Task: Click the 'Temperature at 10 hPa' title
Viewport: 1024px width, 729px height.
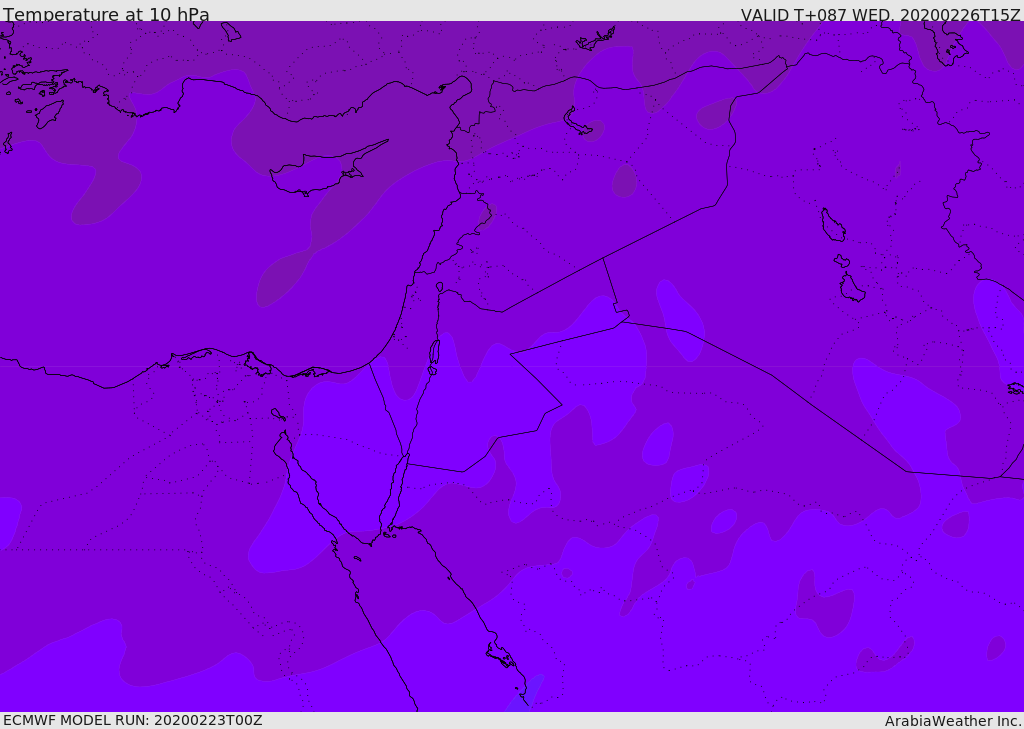Action: [x=106, y=14]
